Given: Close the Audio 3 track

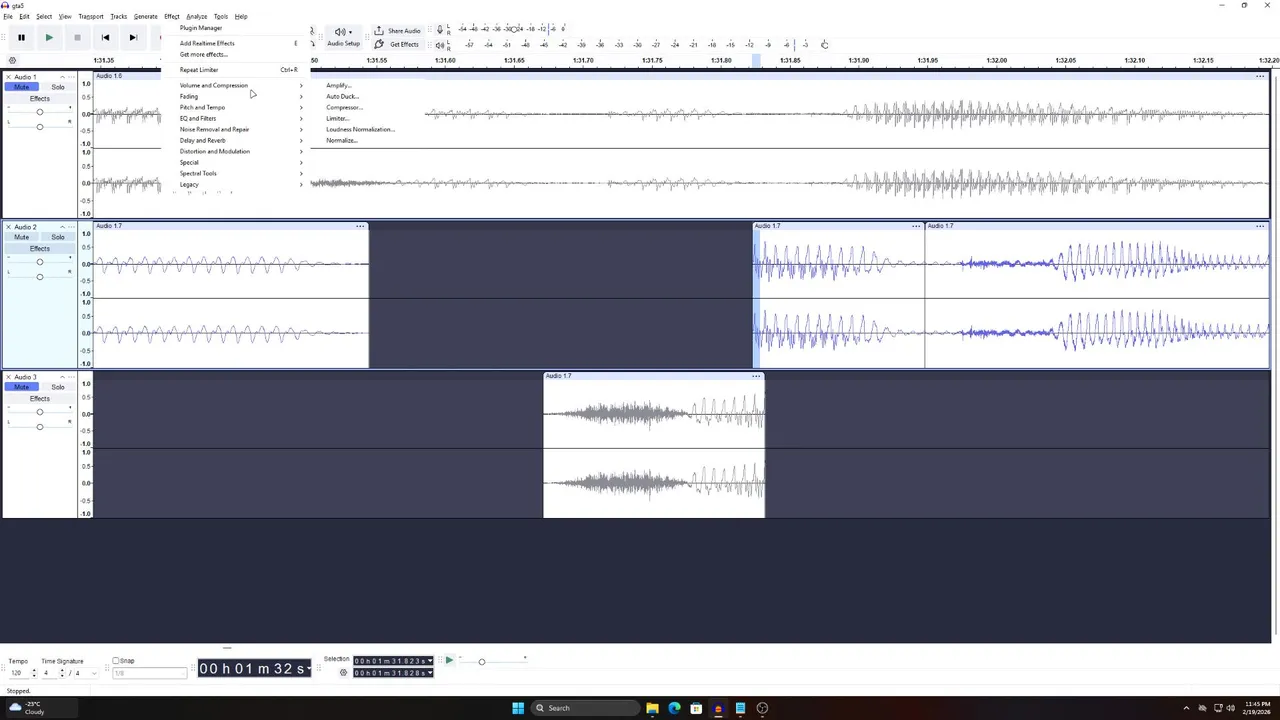Looking at the screenshot, I should (8, 377).
